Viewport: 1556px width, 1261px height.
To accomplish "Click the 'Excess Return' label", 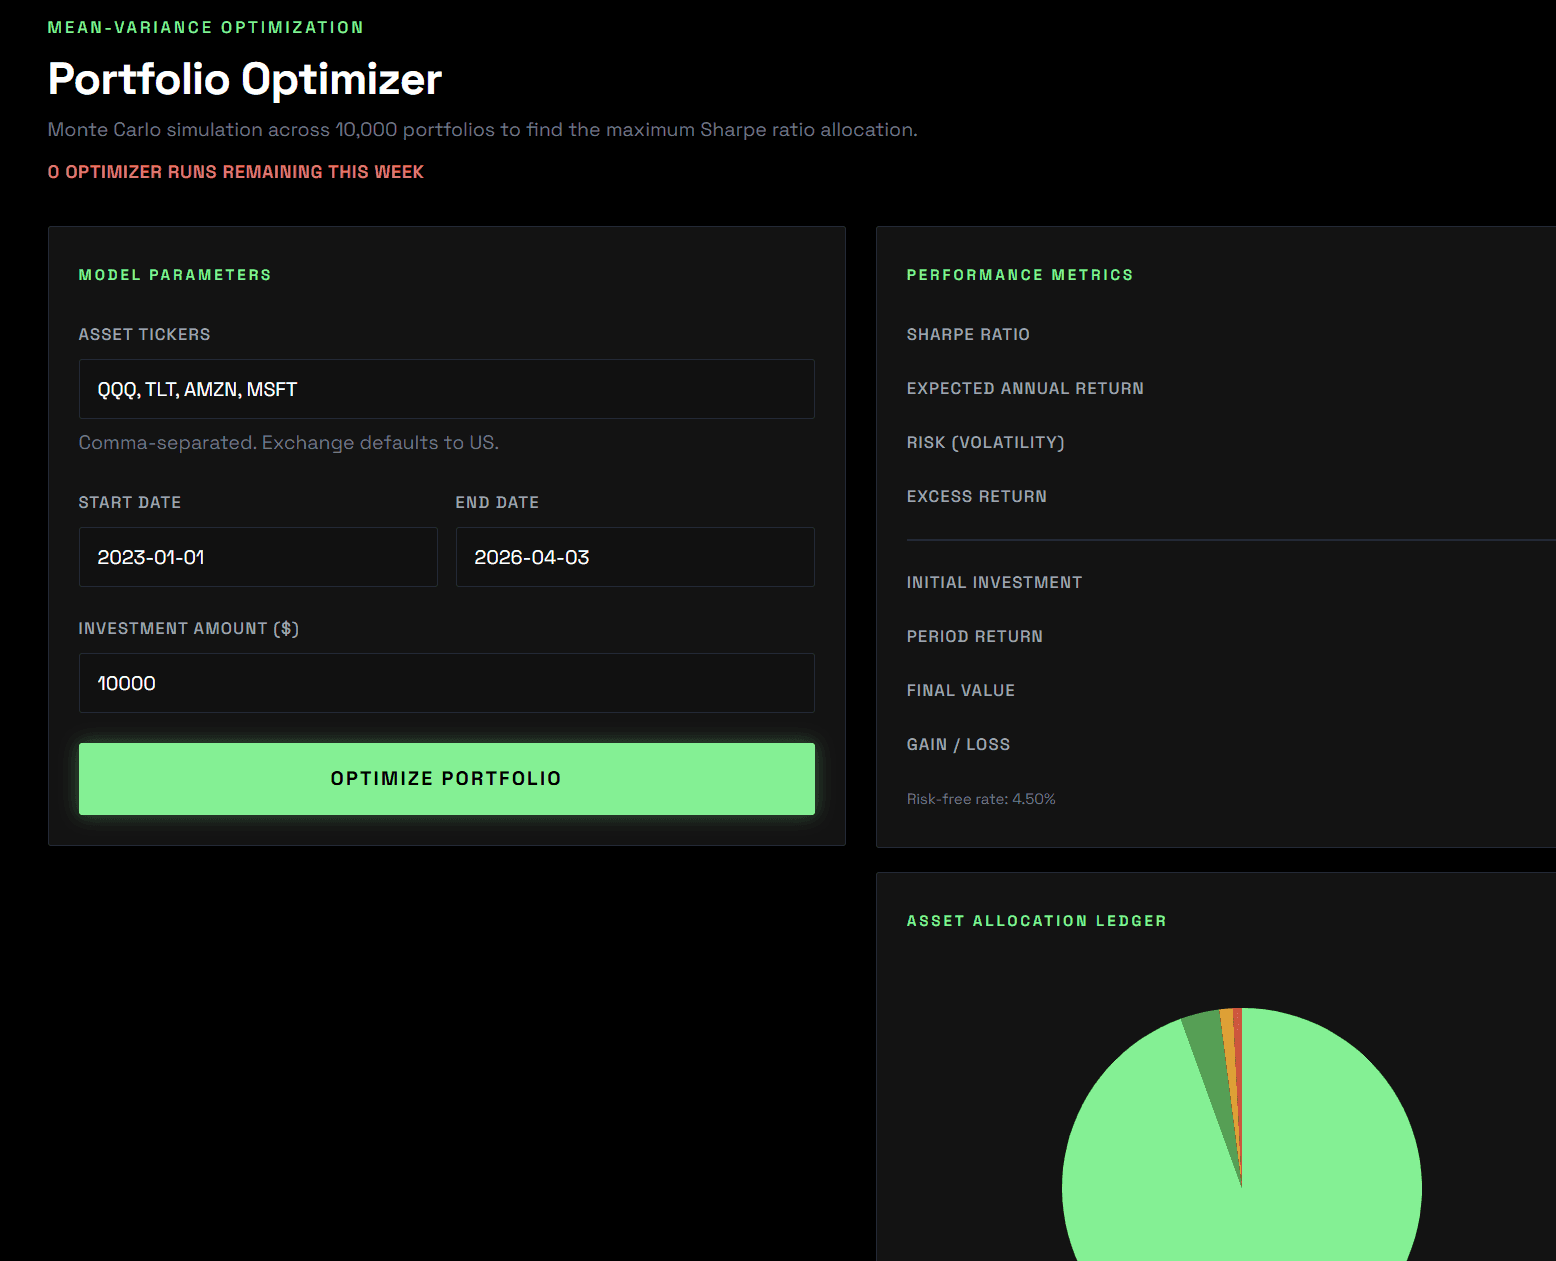I will click(x=977, y=496).
